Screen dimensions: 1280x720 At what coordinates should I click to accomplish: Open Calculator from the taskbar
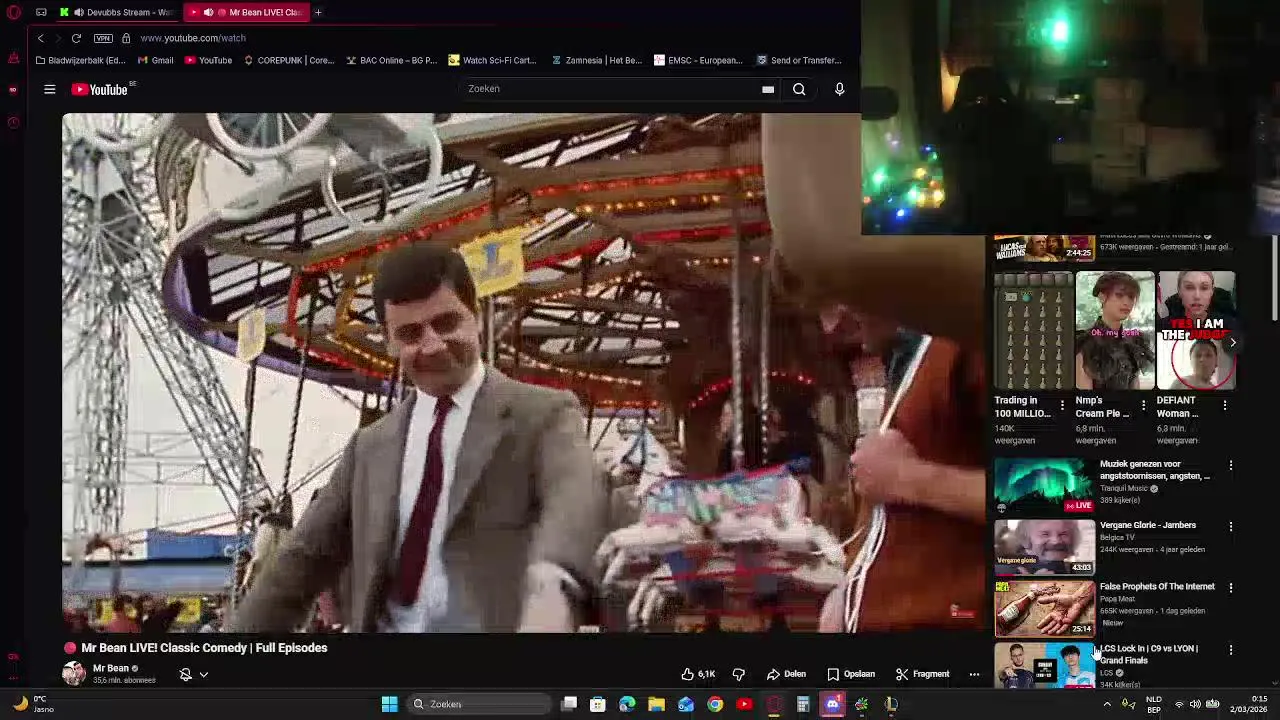tap(803, 704)
